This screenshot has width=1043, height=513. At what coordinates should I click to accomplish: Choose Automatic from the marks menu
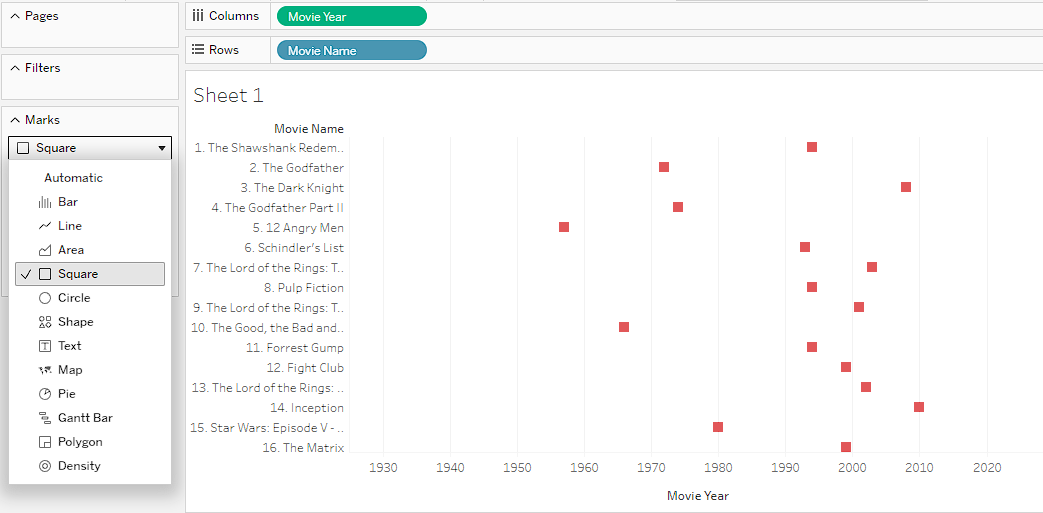[73, 178]
